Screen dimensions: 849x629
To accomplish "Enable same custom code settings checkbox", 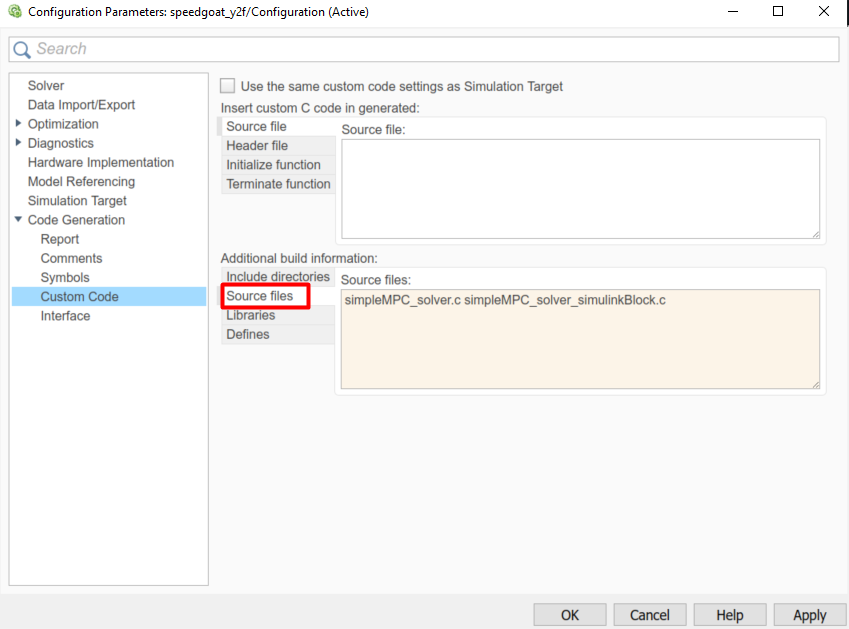I will point(228,86).
